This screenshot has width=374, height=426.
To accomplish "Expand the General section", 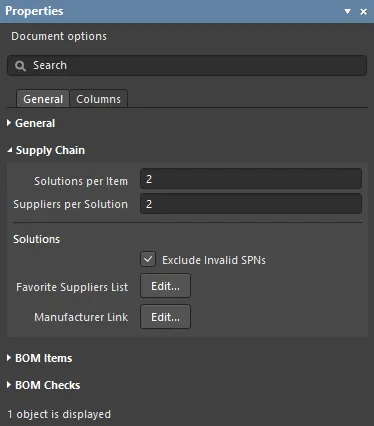I will [9, 123].
